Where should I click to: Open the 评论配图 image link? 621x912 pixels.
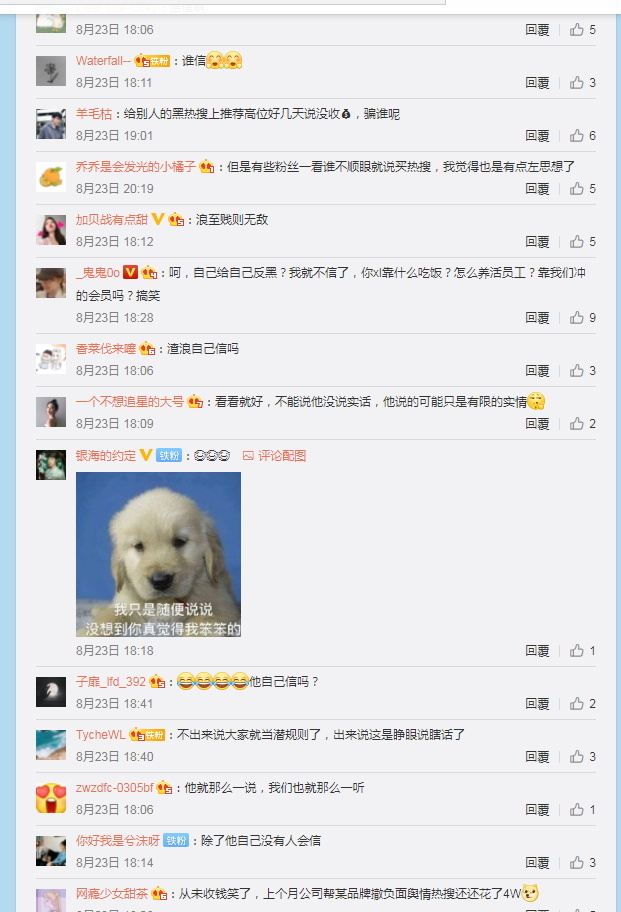(274, 455)
